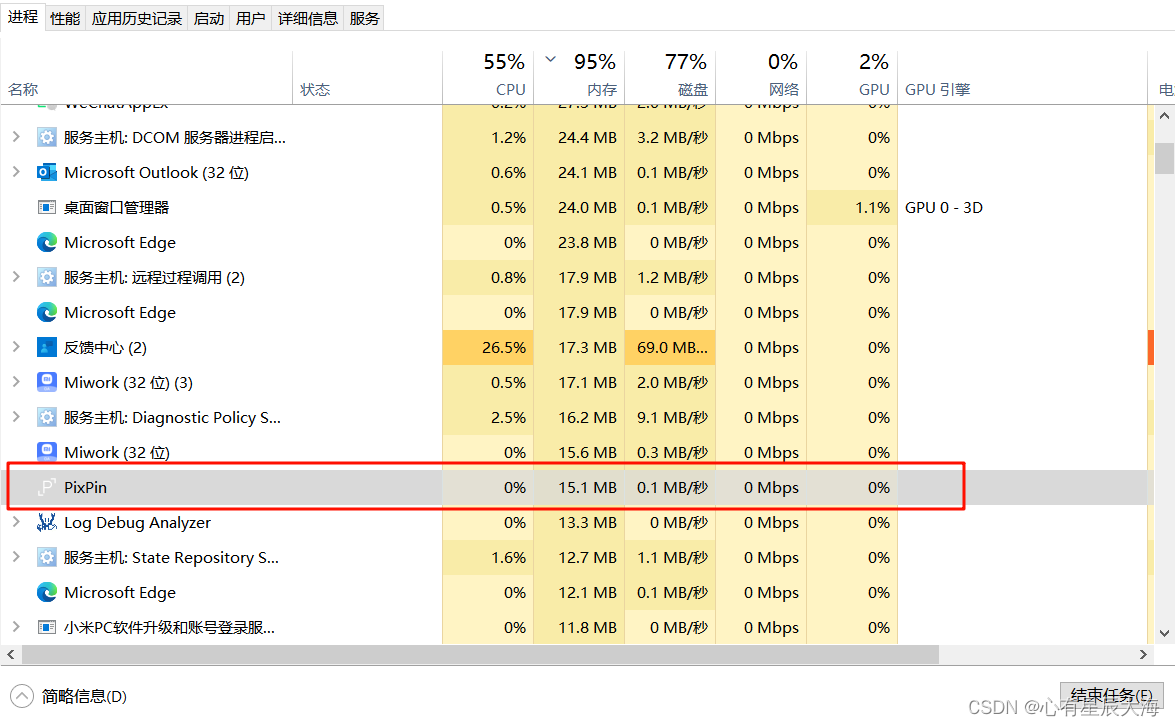This screenshot has width=1175, height=726.
Task: Click the 反馈中心 app icon
Action: [x=46, y=348]
